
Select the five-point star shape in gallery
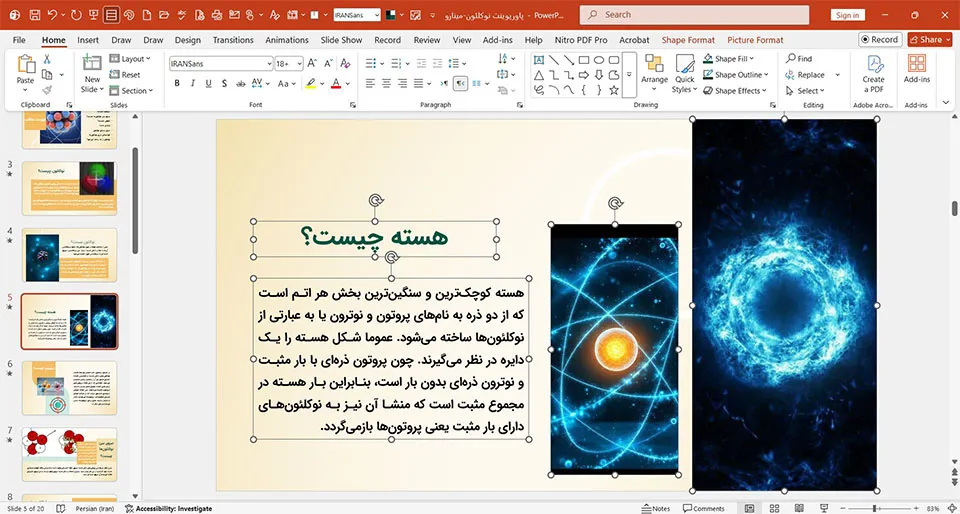coord(613,91)
